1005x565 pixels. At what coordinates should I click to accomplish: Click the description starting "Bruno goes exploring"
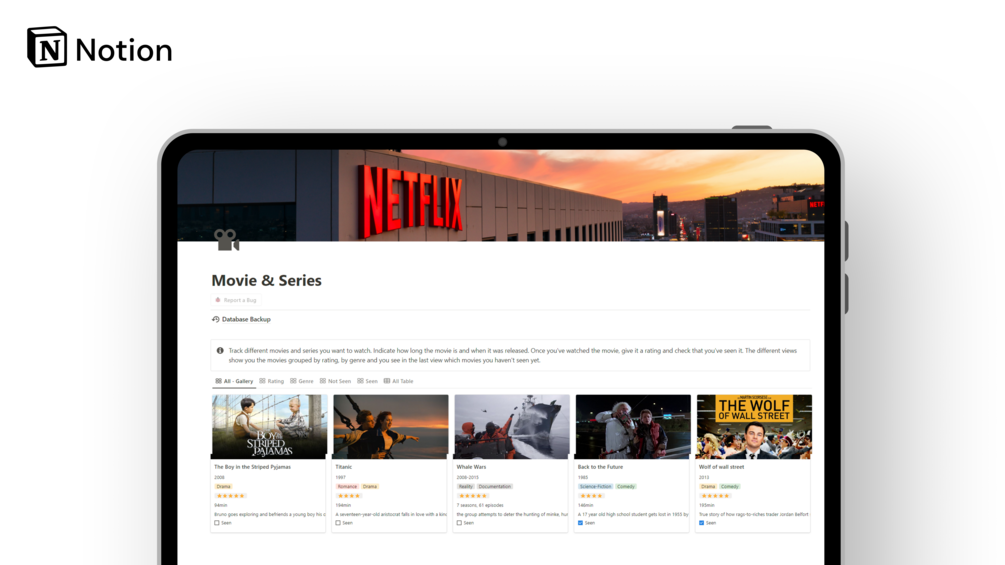270,514
